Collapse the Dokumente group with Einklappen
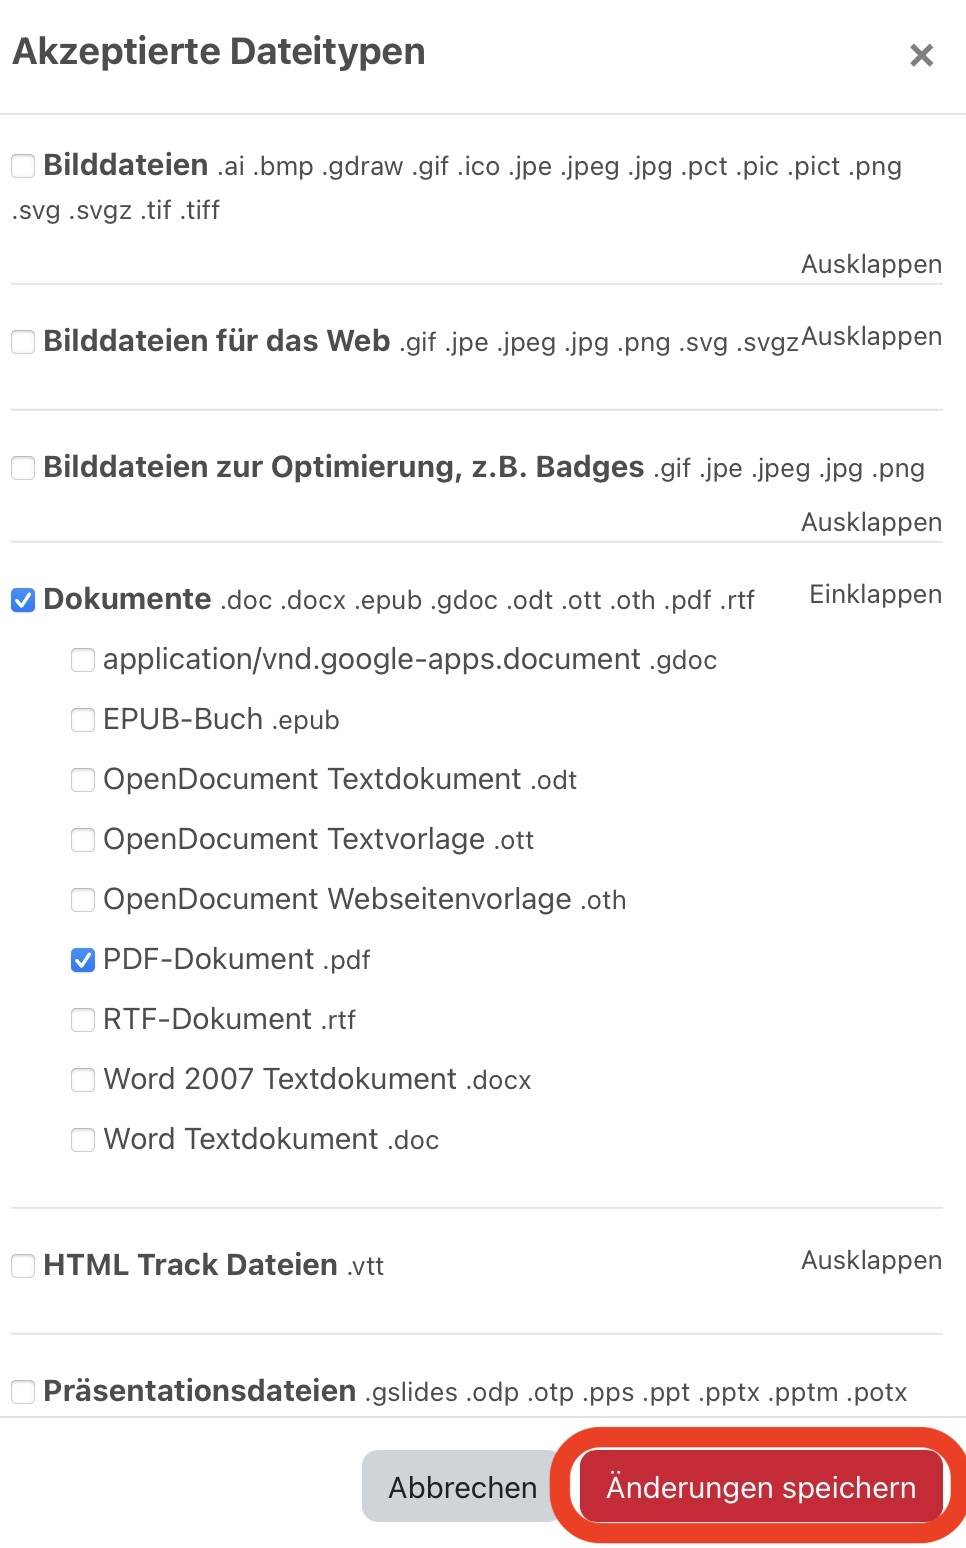 click(875, 595)
